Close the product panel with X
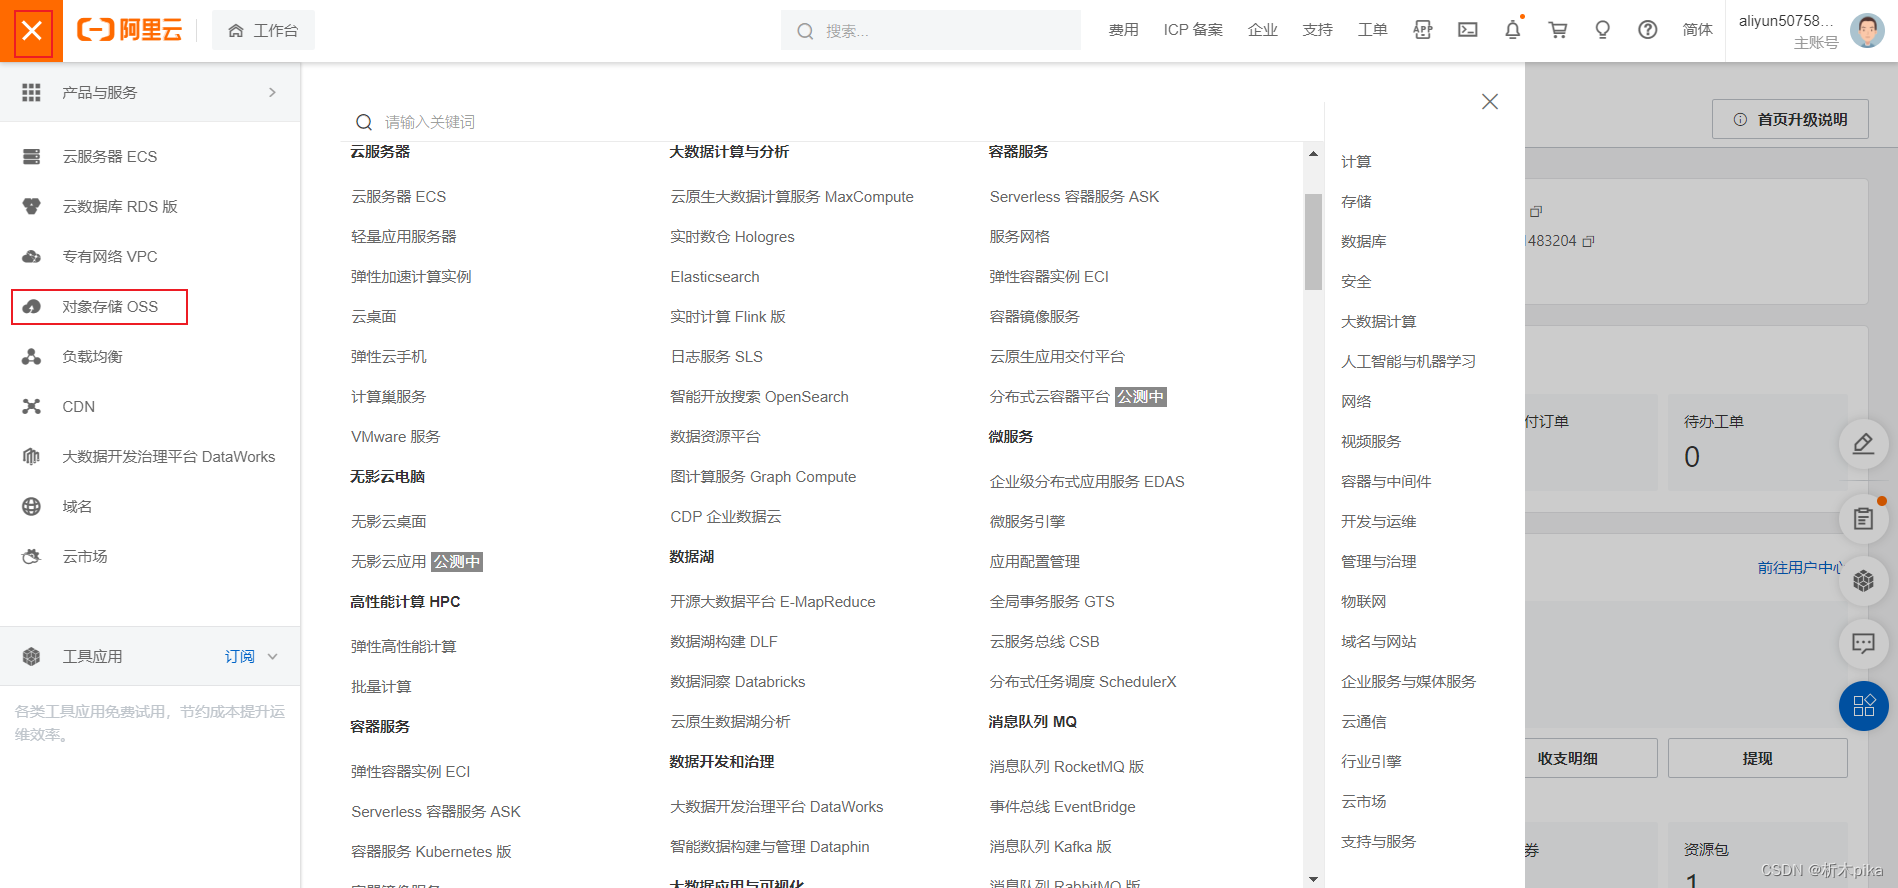This screenshot has width=1898, height=888. 1489,101
